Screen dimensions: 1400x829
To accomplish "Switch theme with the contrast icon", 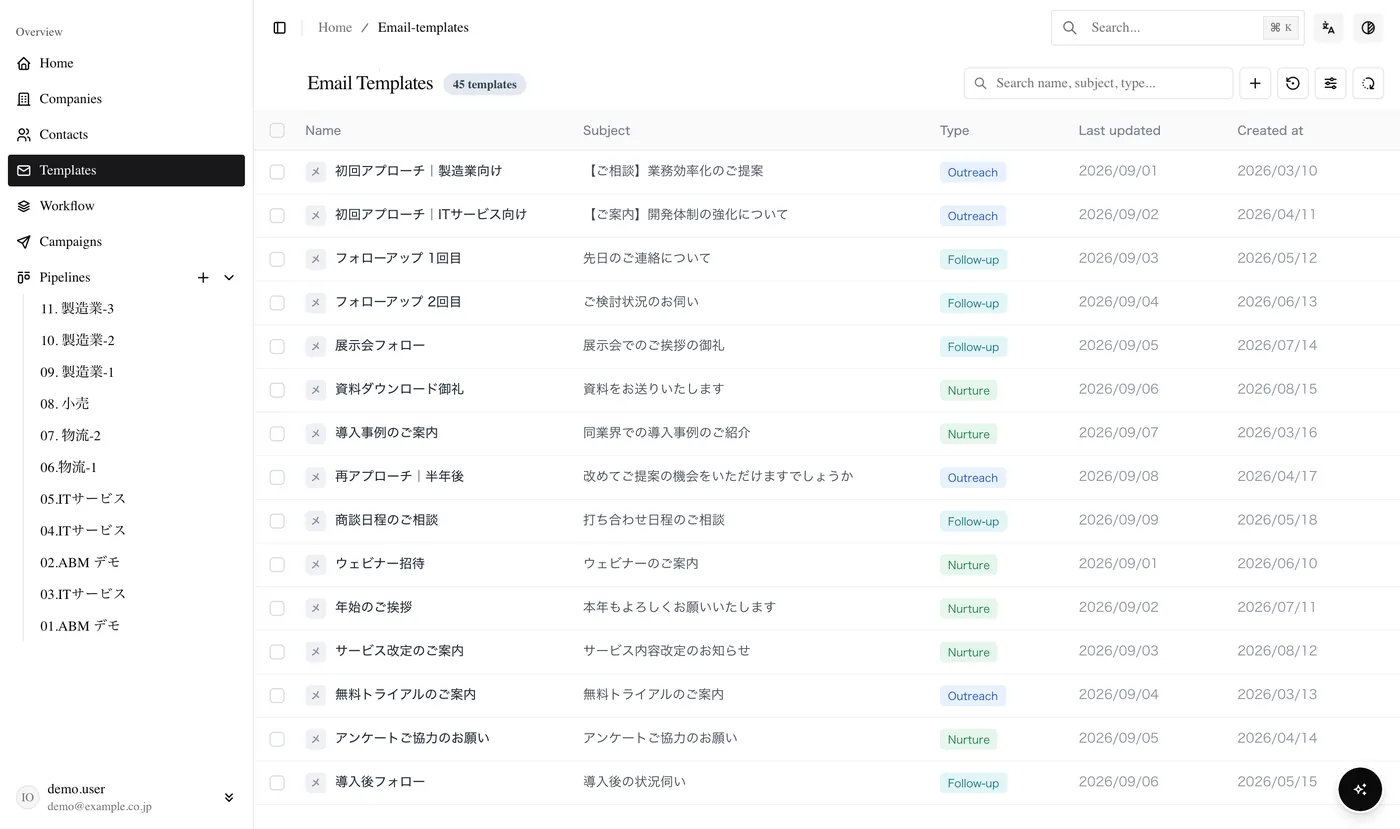I will tap(1368, 28).
